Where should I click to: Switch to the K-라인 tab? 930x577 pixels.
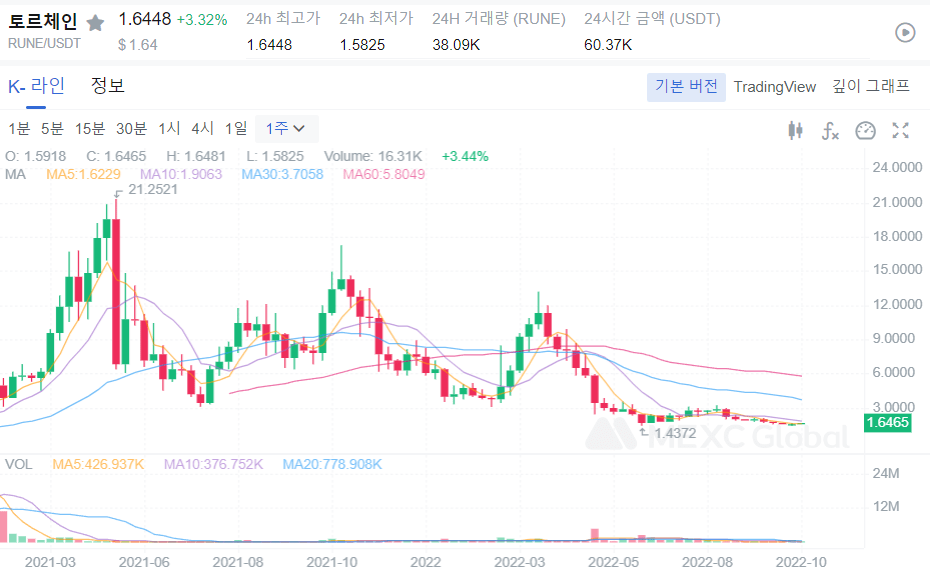(x=36, y=87)
